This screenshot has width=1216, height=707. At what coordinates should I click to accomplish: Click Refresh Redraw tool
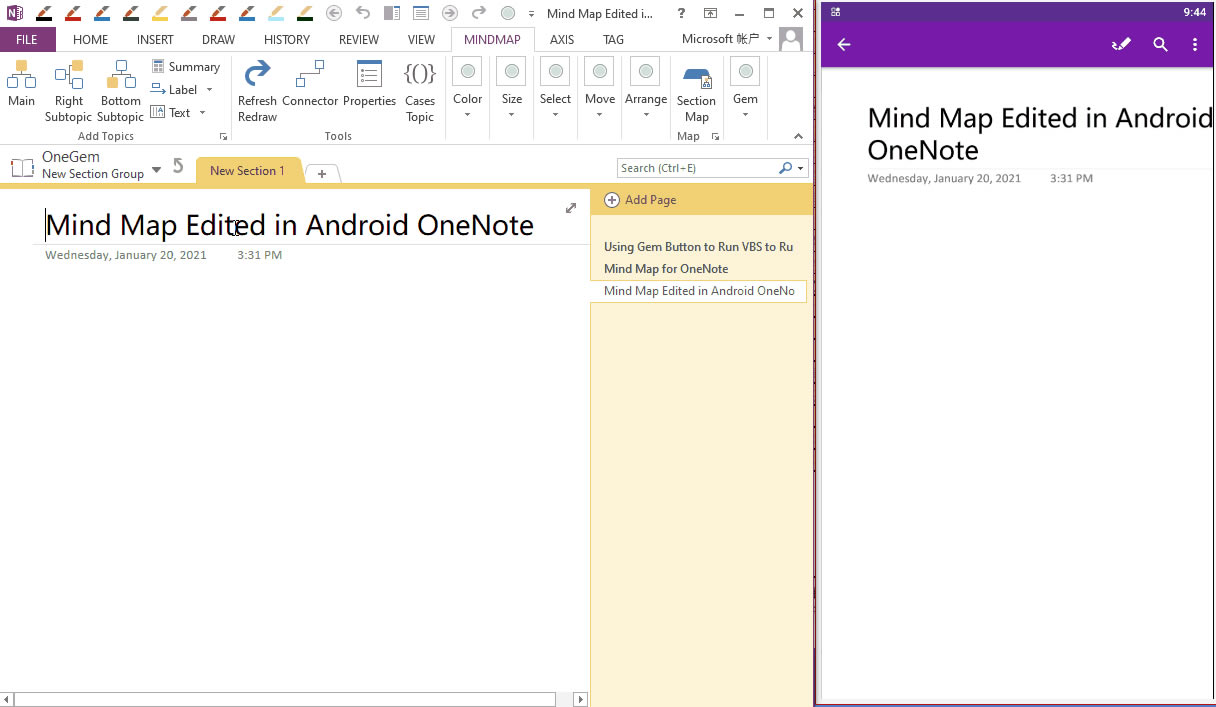coord(257,88)
